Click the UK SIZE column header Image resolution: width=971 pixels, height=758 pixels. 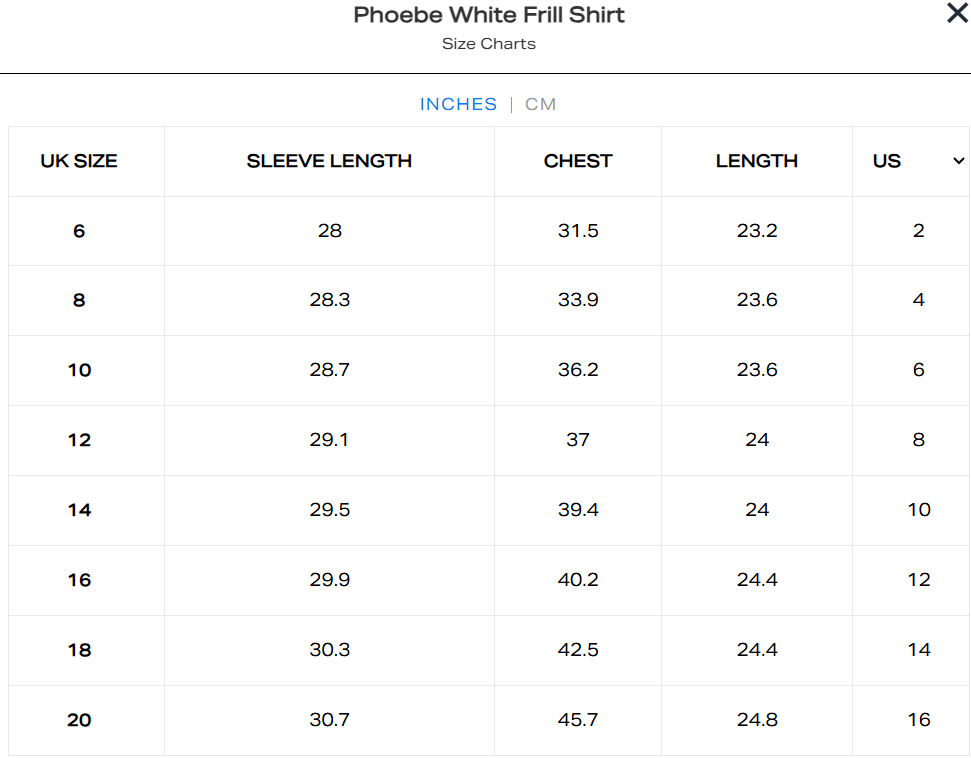coord(79,161)
